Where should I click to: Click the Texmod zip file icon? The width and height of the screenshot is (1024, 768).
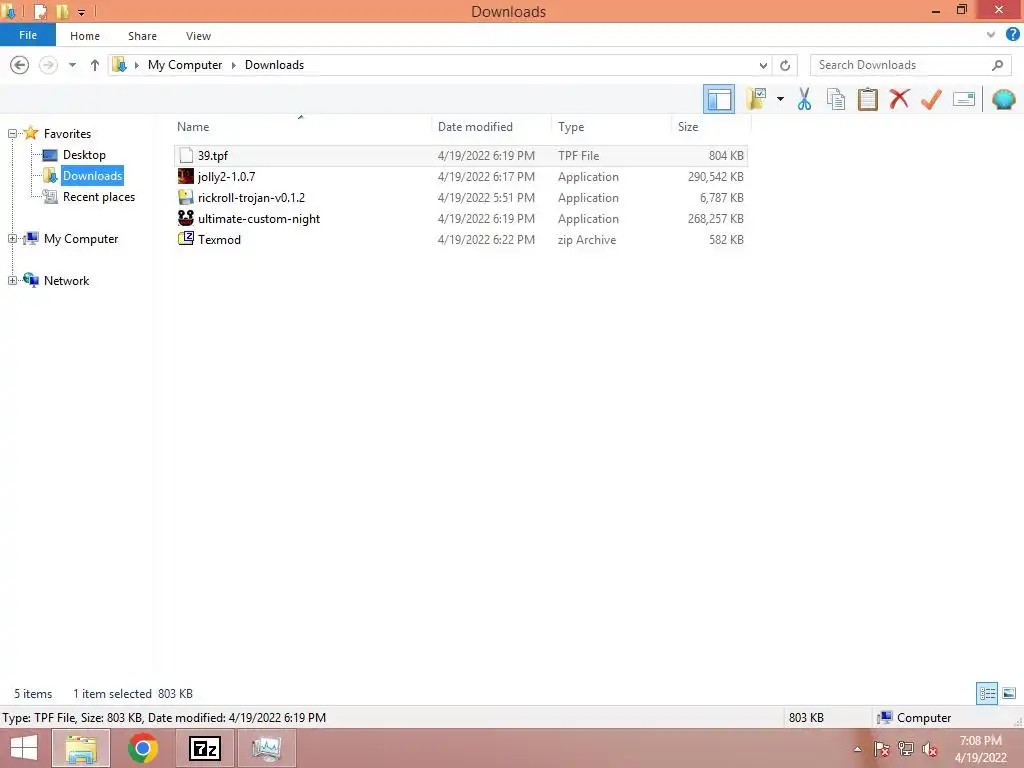[x=186, y=238]
